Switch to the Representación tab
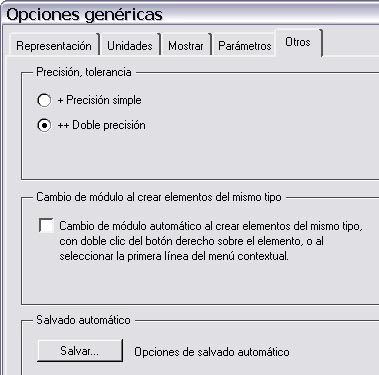379x375 pixels. click(x=54, y=46)
